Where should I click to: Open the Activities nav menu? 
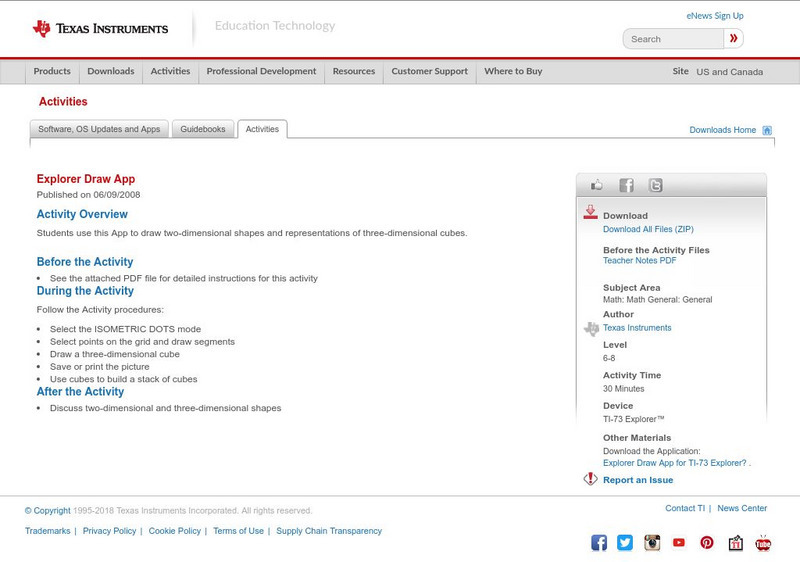[x=170, y=71]
